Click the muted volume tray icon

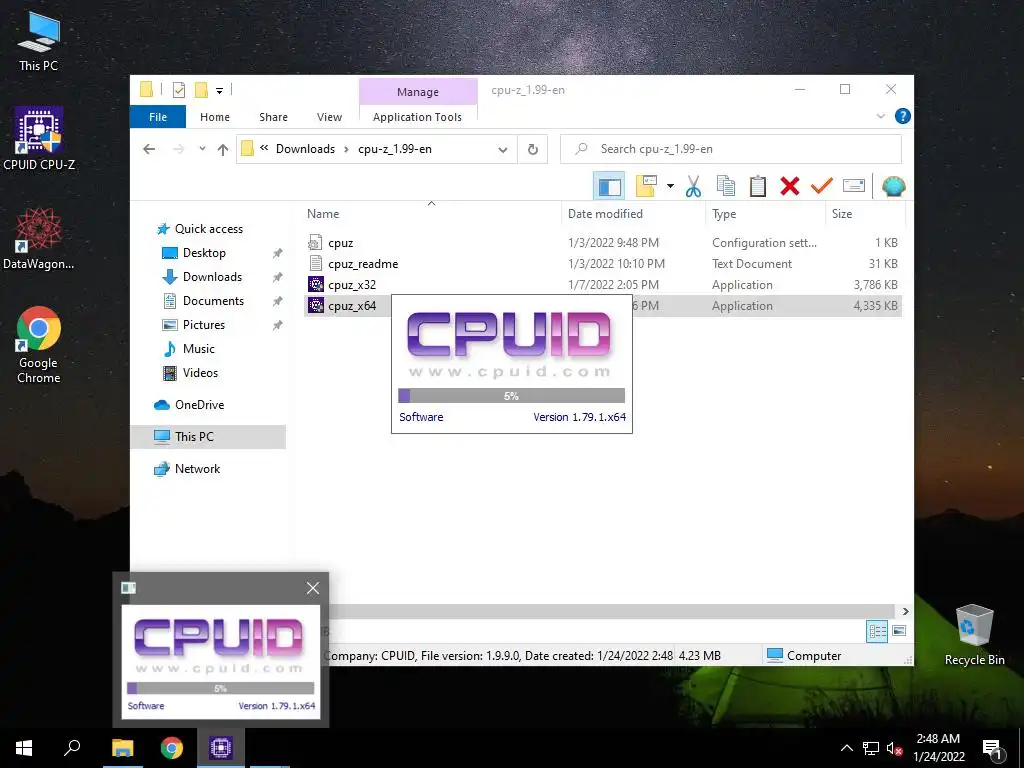click(x=894, y=749)
